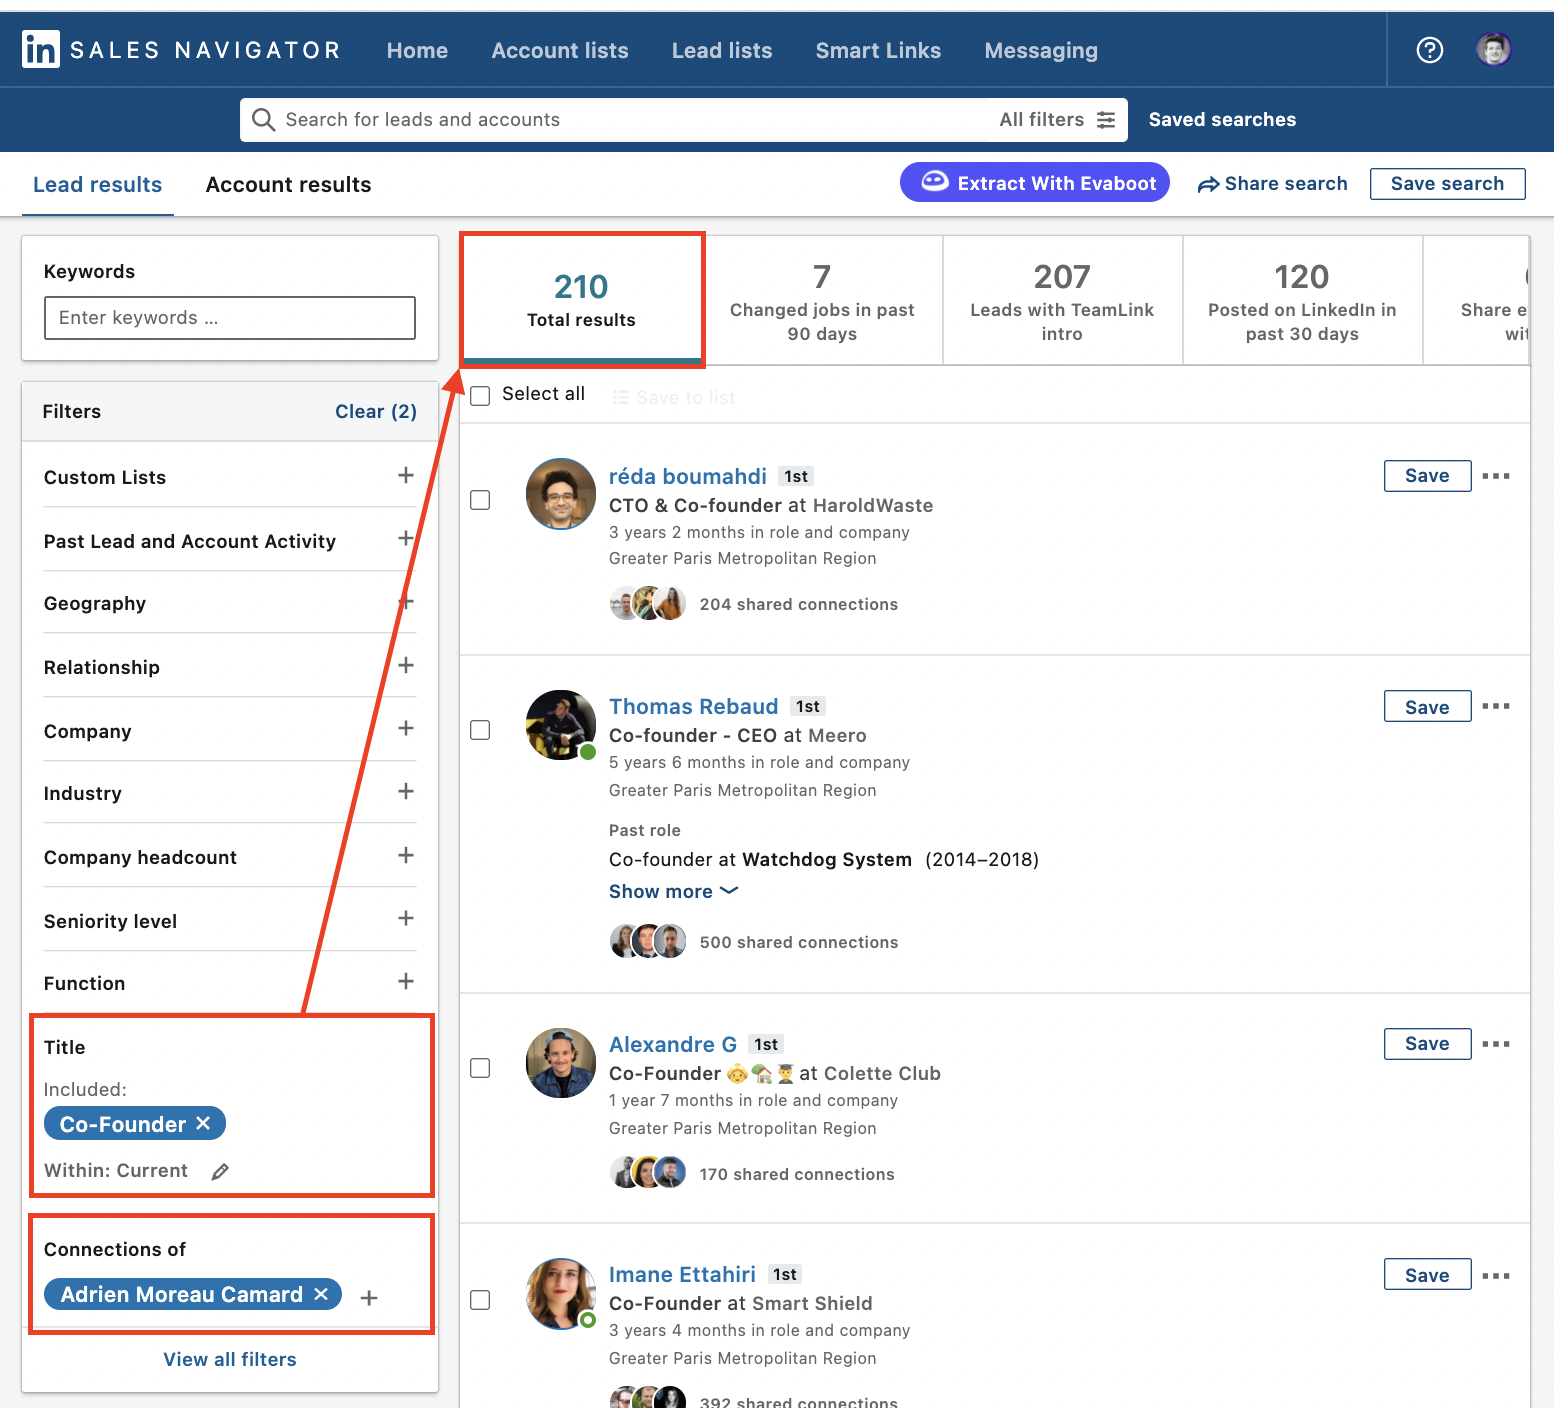The height and width of the screenshot is (1408, 1554).
Task: Open Messaging page
Action: click(x=1041, y=50)
